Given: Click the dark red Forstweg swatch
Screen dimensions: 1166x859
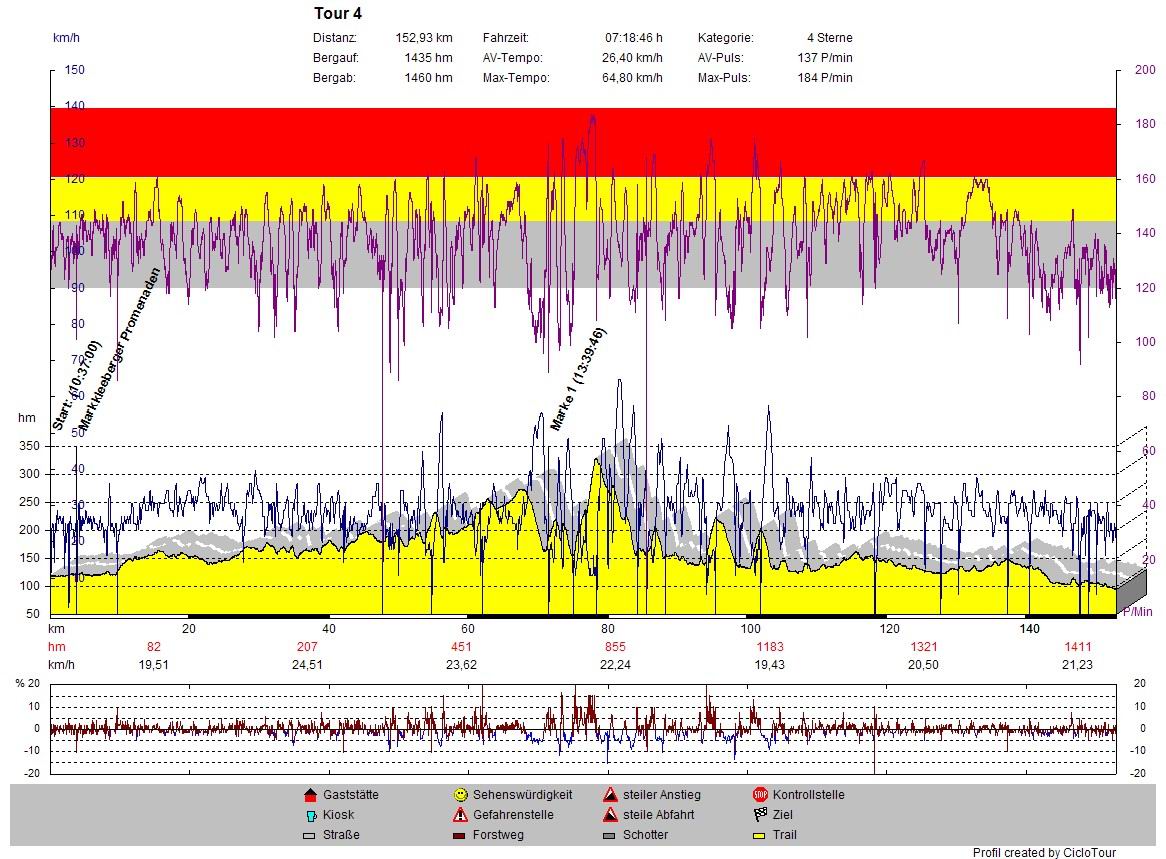Looking at the screenshot, I should (x=460, y=835).
